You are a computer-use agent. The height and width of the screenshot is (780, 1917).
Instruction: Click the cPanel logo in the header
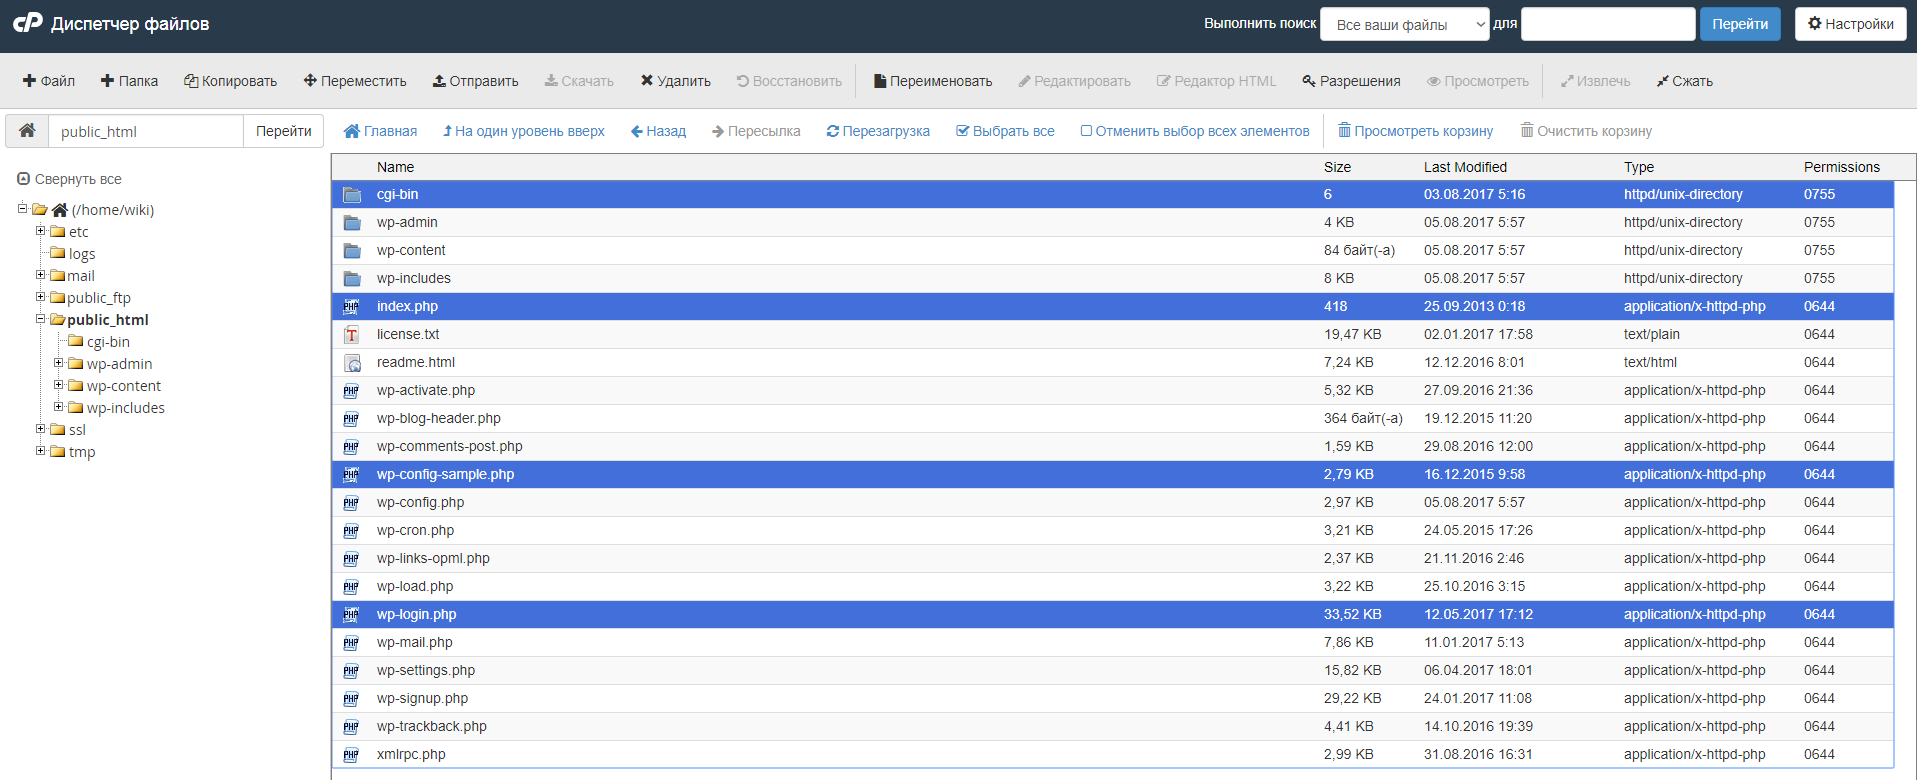tap(28, 23)
